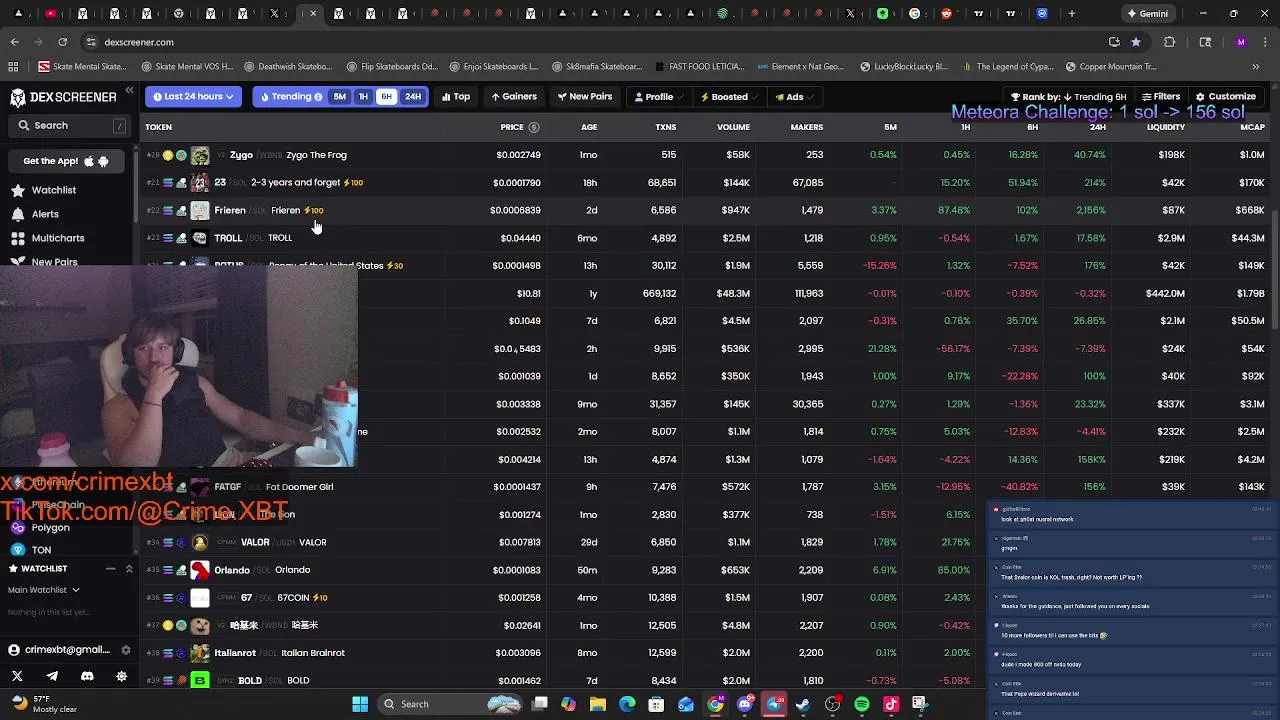Expand the Main Watchlist dropdown
Viewport: 1280px width, 720px height.
tap(44, 590)
